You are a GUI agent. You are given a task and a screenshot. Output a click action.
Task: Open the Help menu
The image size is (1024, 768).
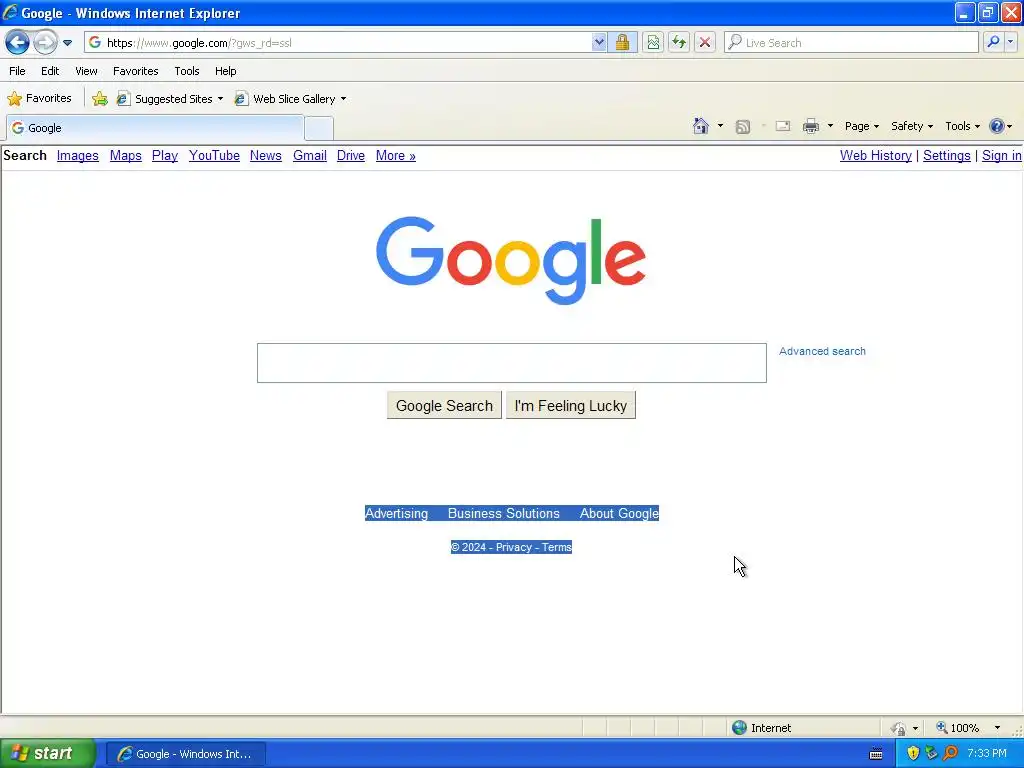[225, 71]
